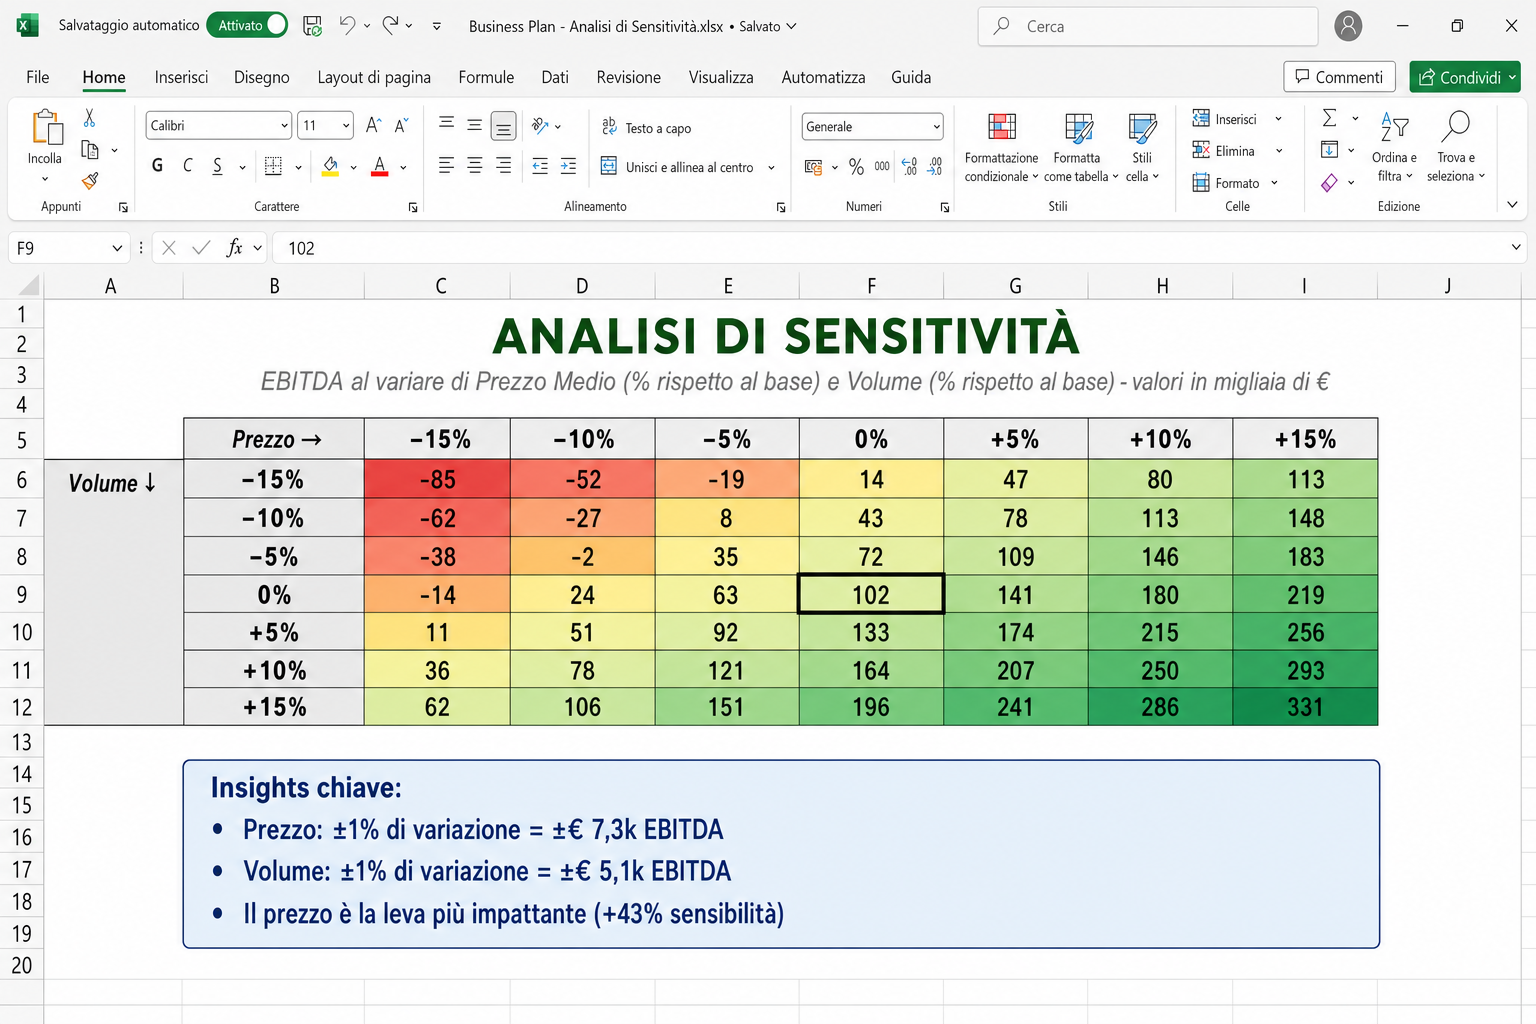Click the Redo arrow icon
The image size is (1536, 1024).
click(391, 25)
